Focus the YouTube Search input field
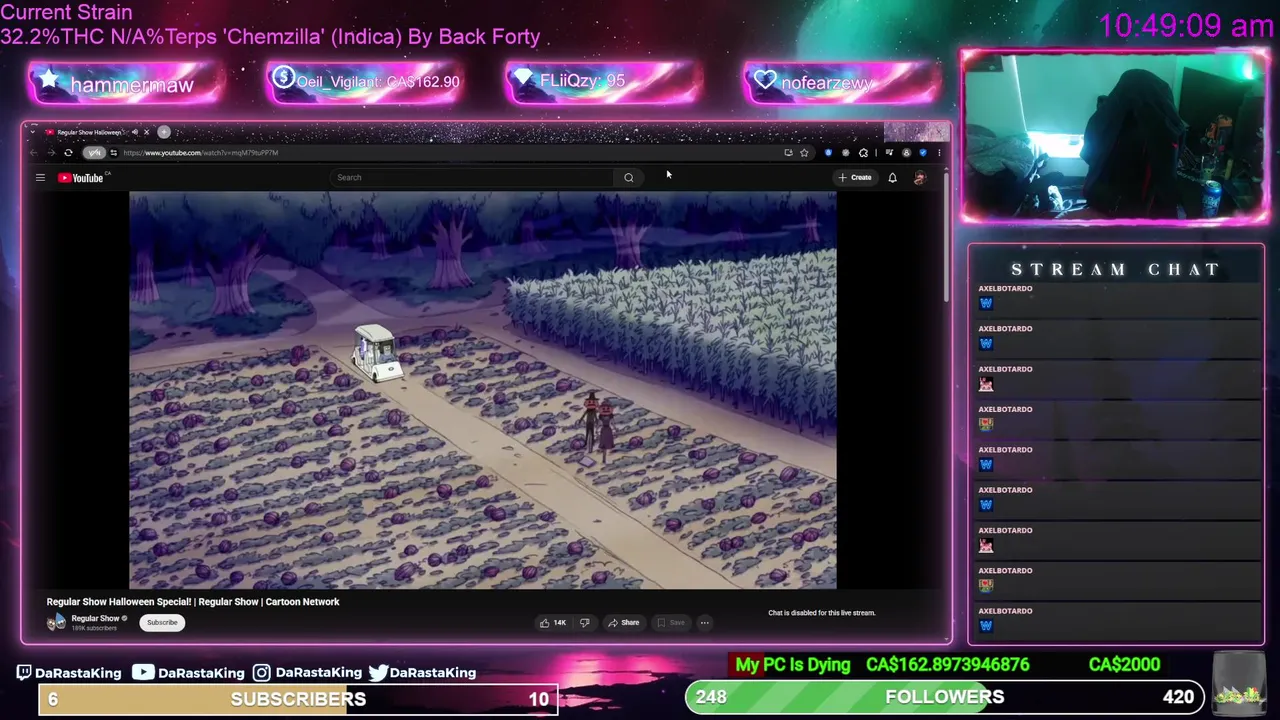 tap(472, 178)
